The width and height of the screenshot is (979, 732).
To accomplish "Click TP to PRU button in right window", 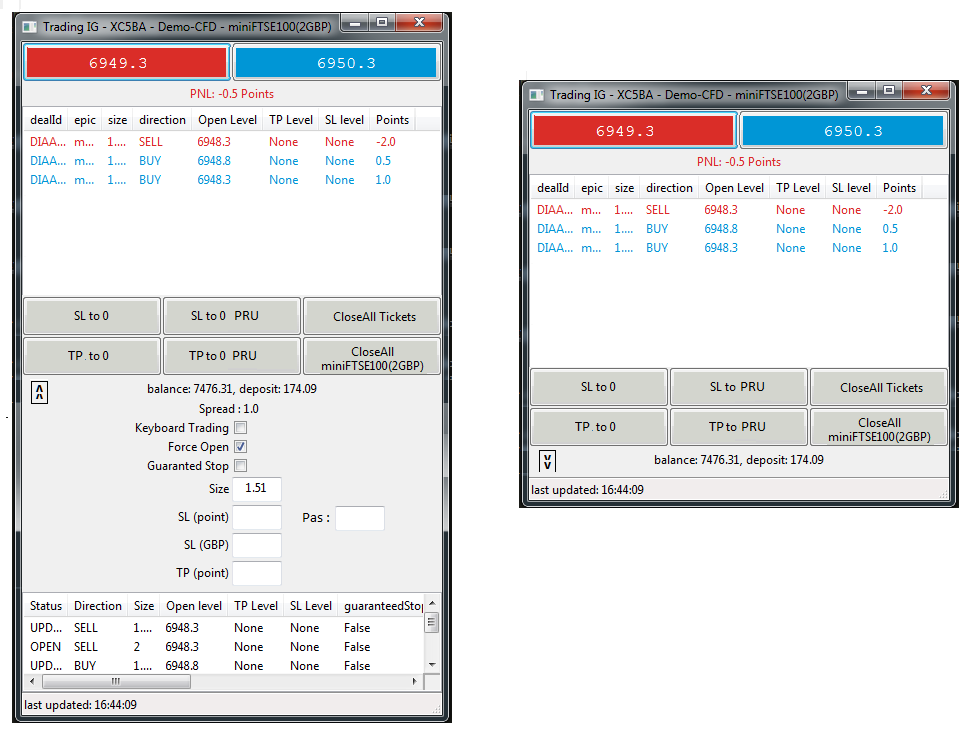I will point(739,427).
